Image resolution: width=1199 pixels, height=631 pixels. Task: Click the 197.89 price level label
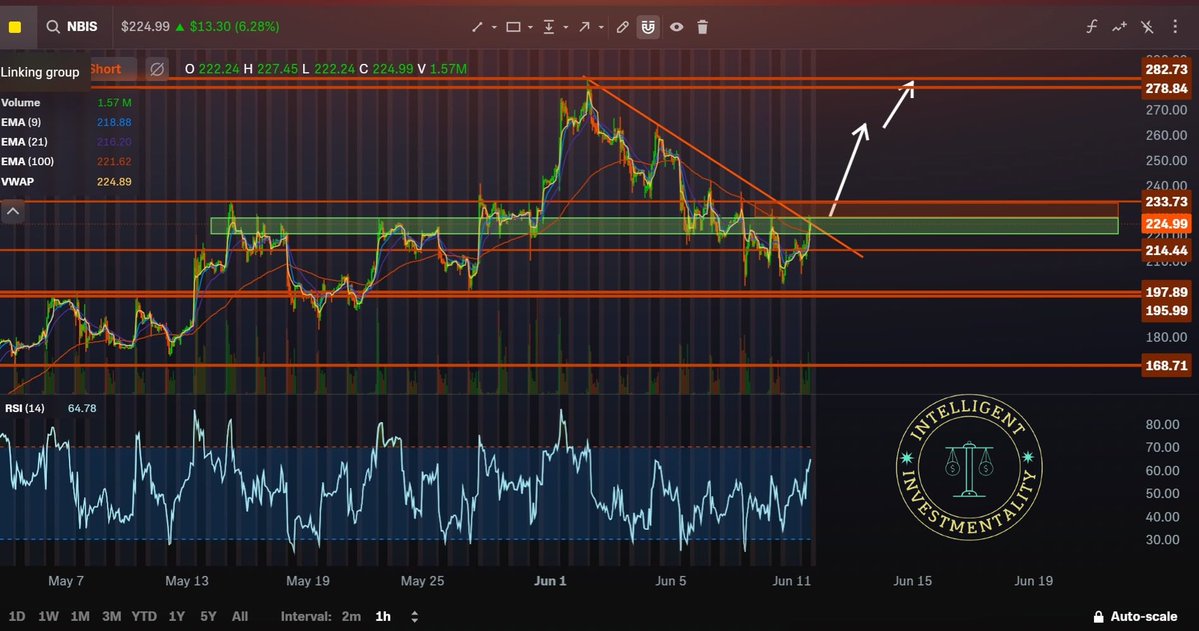point(1166,292)
